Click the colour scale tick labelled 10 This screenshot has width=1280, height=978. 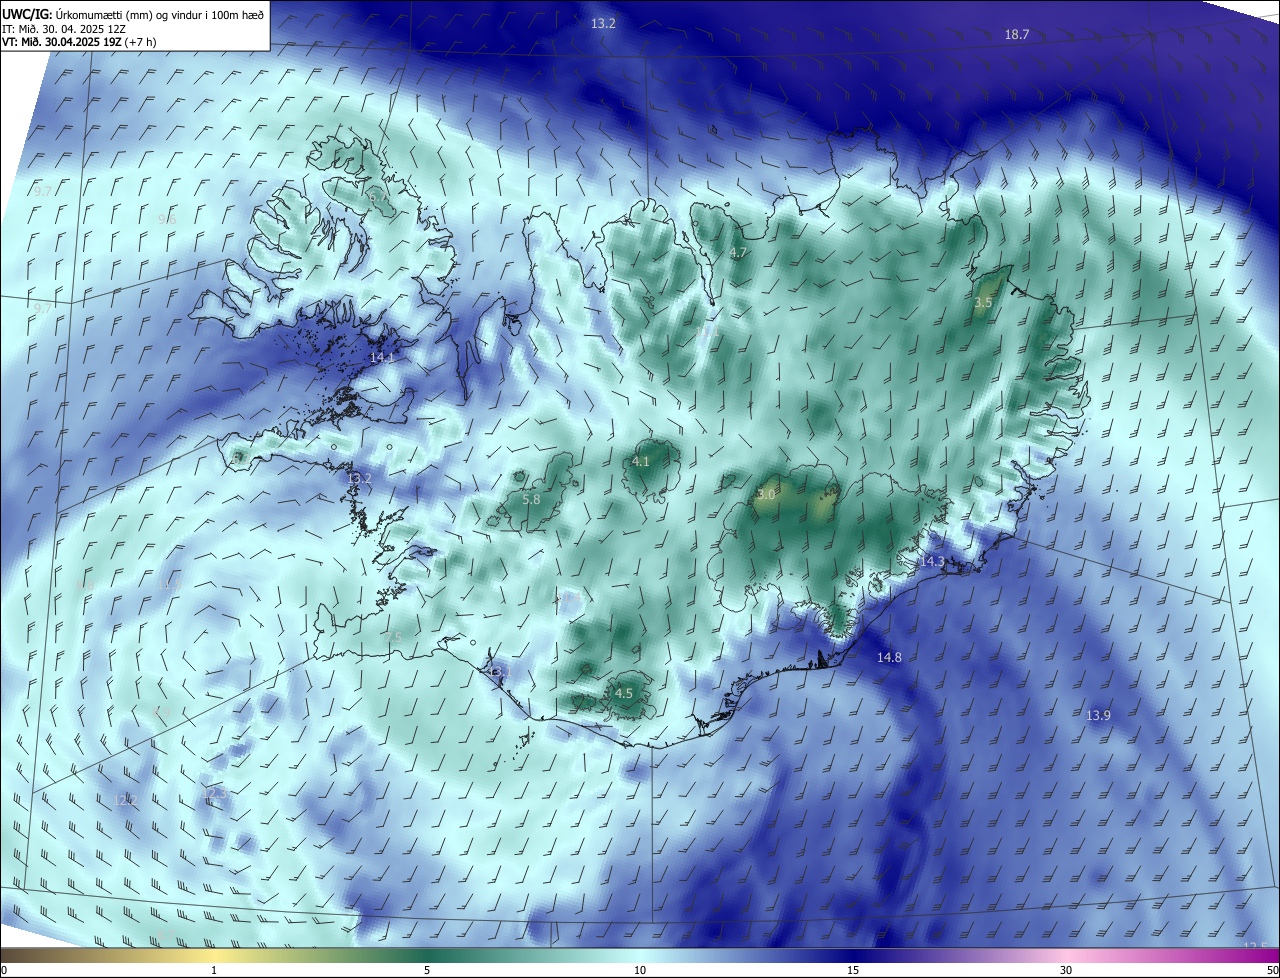tap(640, 970)
